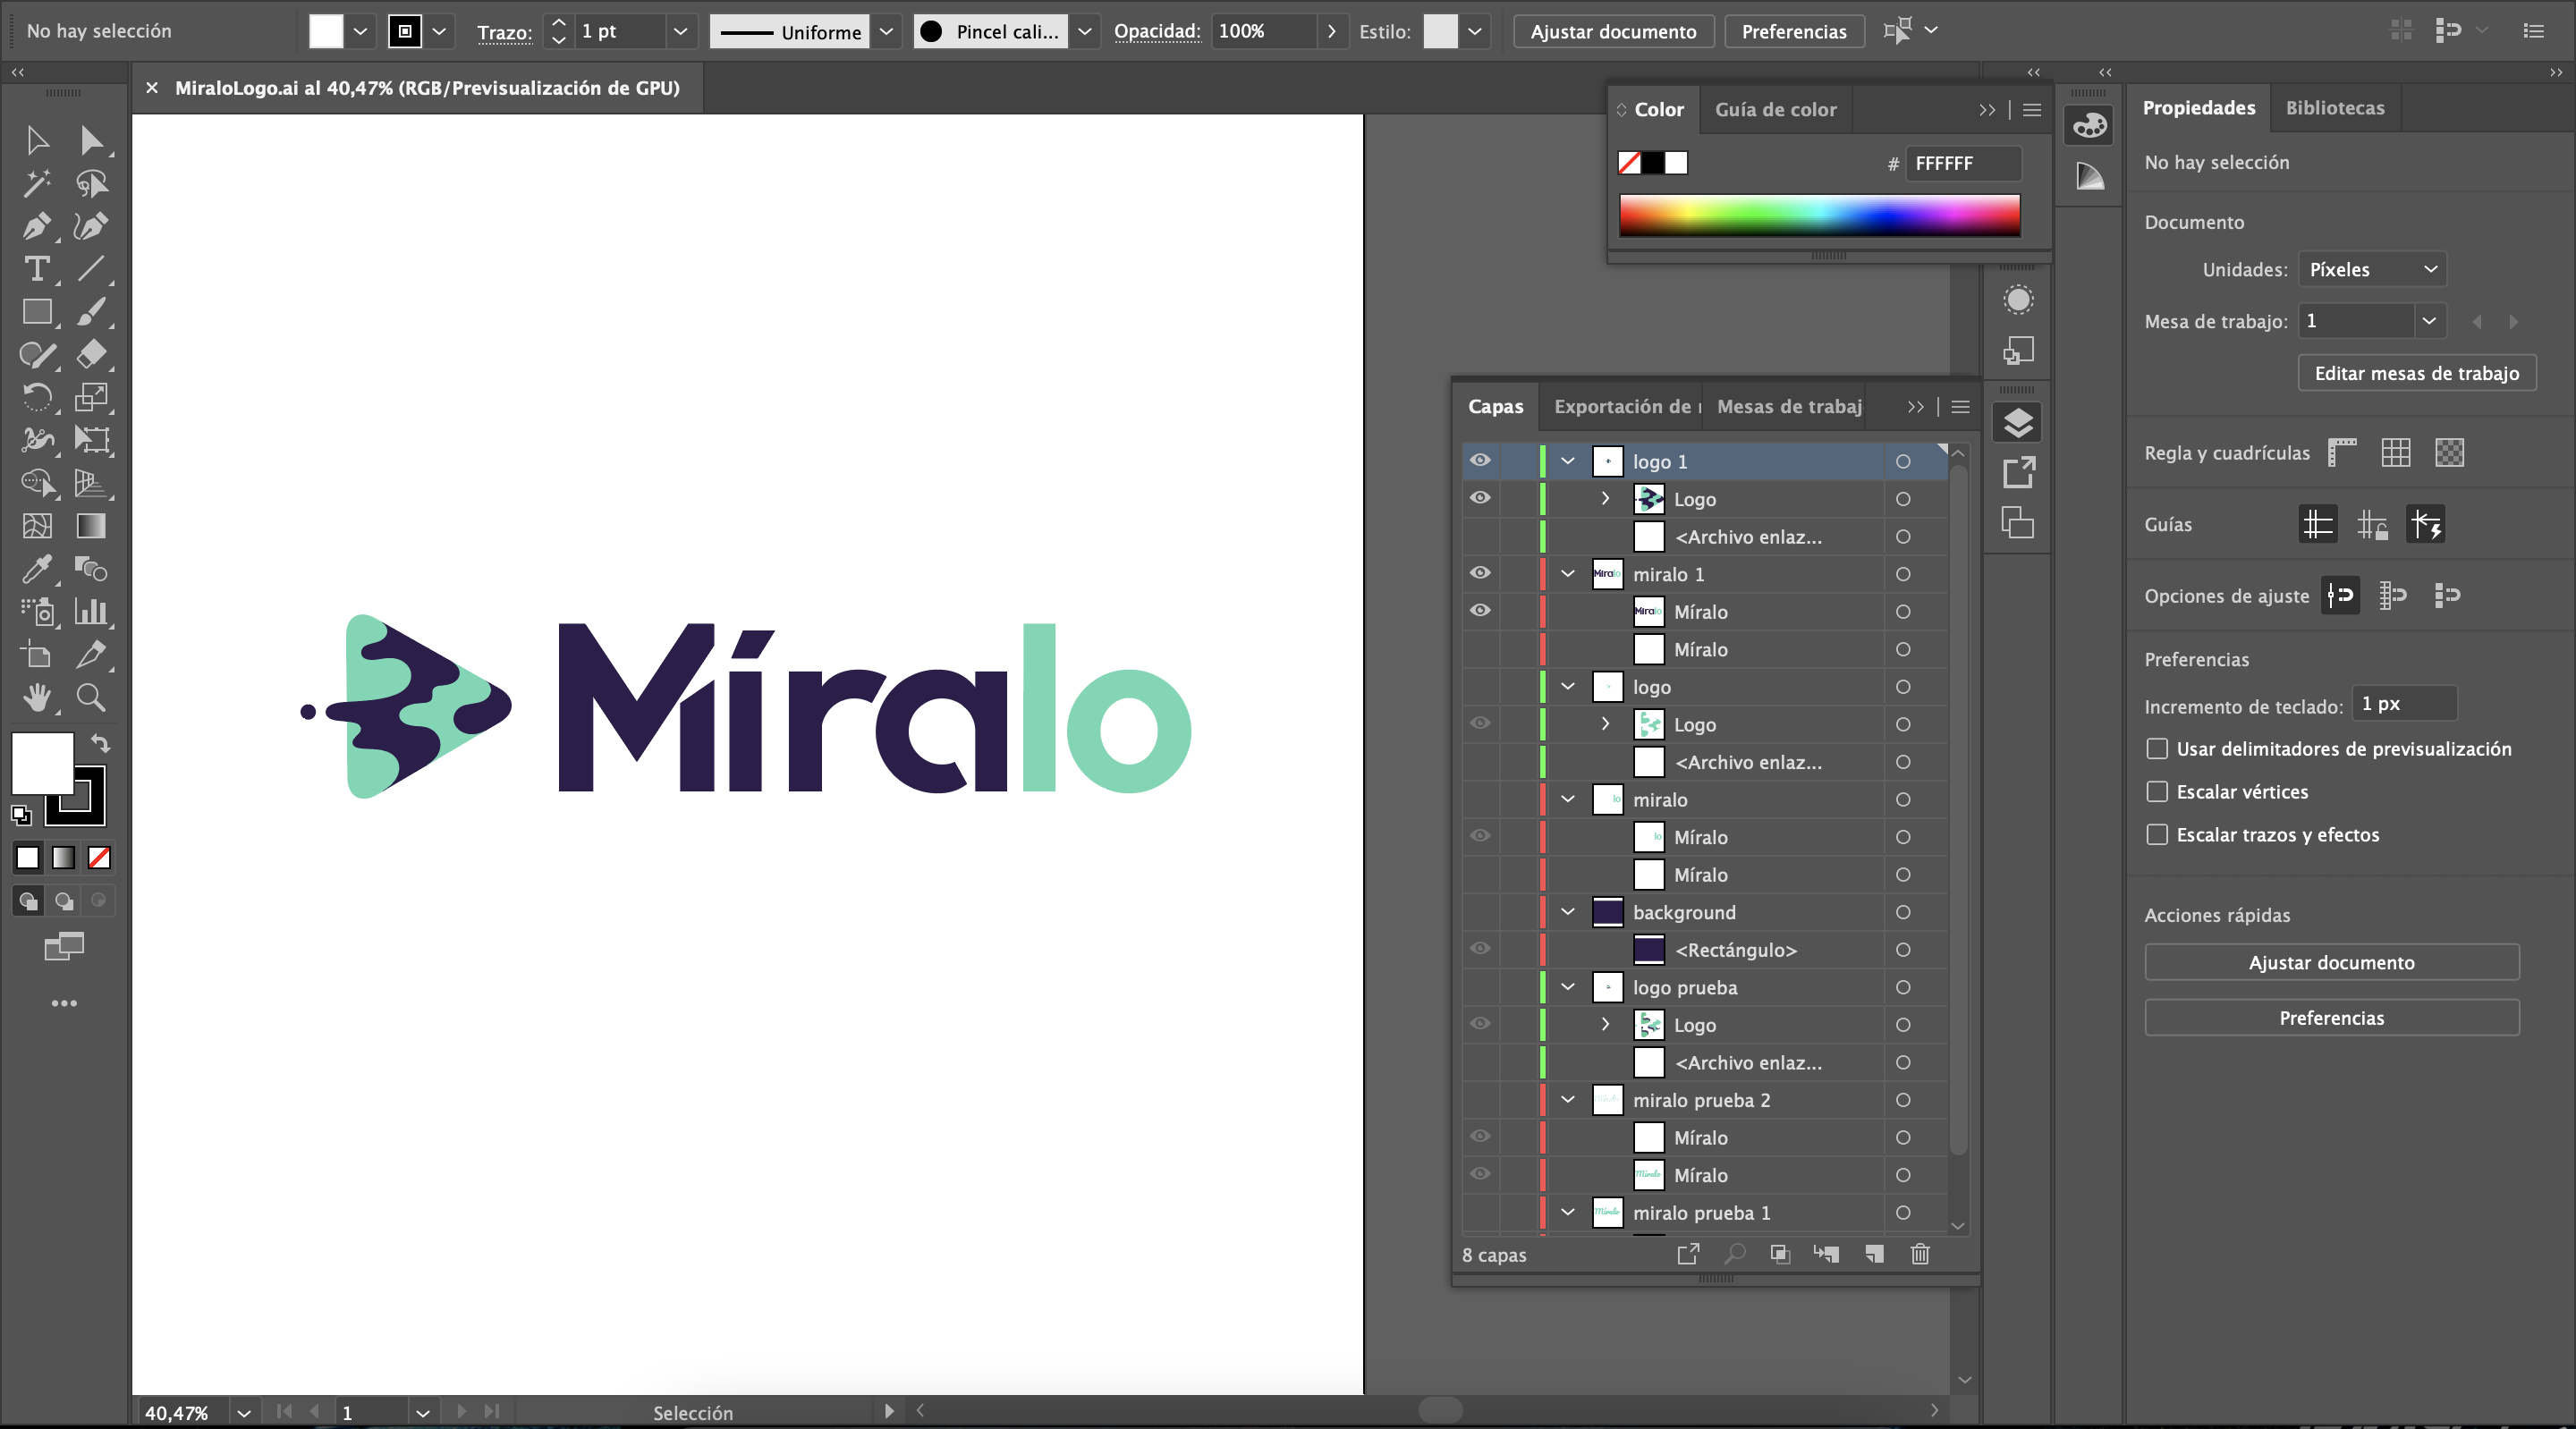
Task: Enable Escalar vértices checkbox
Action: tap(2157, 792)
